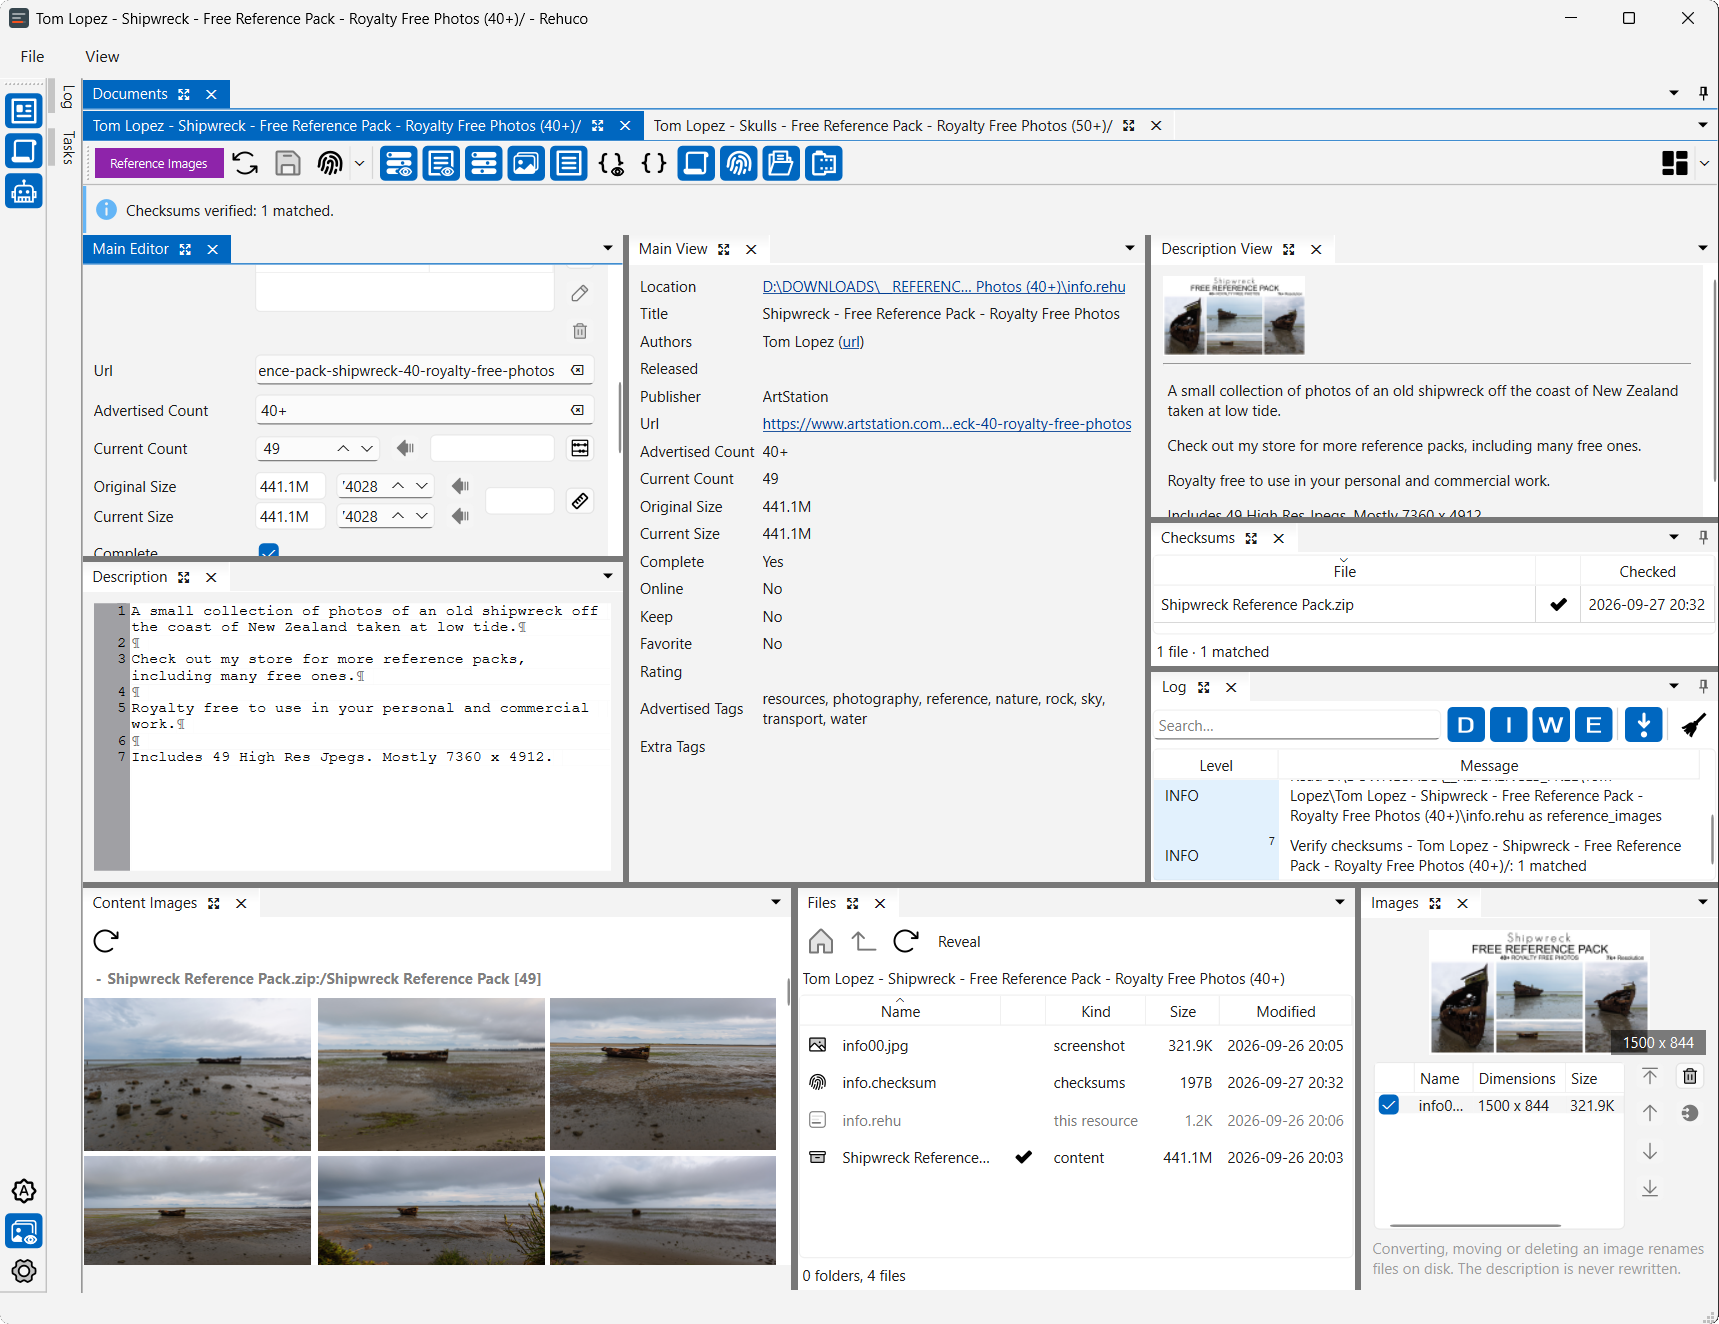The height and width of the screenshot is (1324, 1719).
Task: Click the up-folder arrow in Files panel
Action: pos(863,941)
